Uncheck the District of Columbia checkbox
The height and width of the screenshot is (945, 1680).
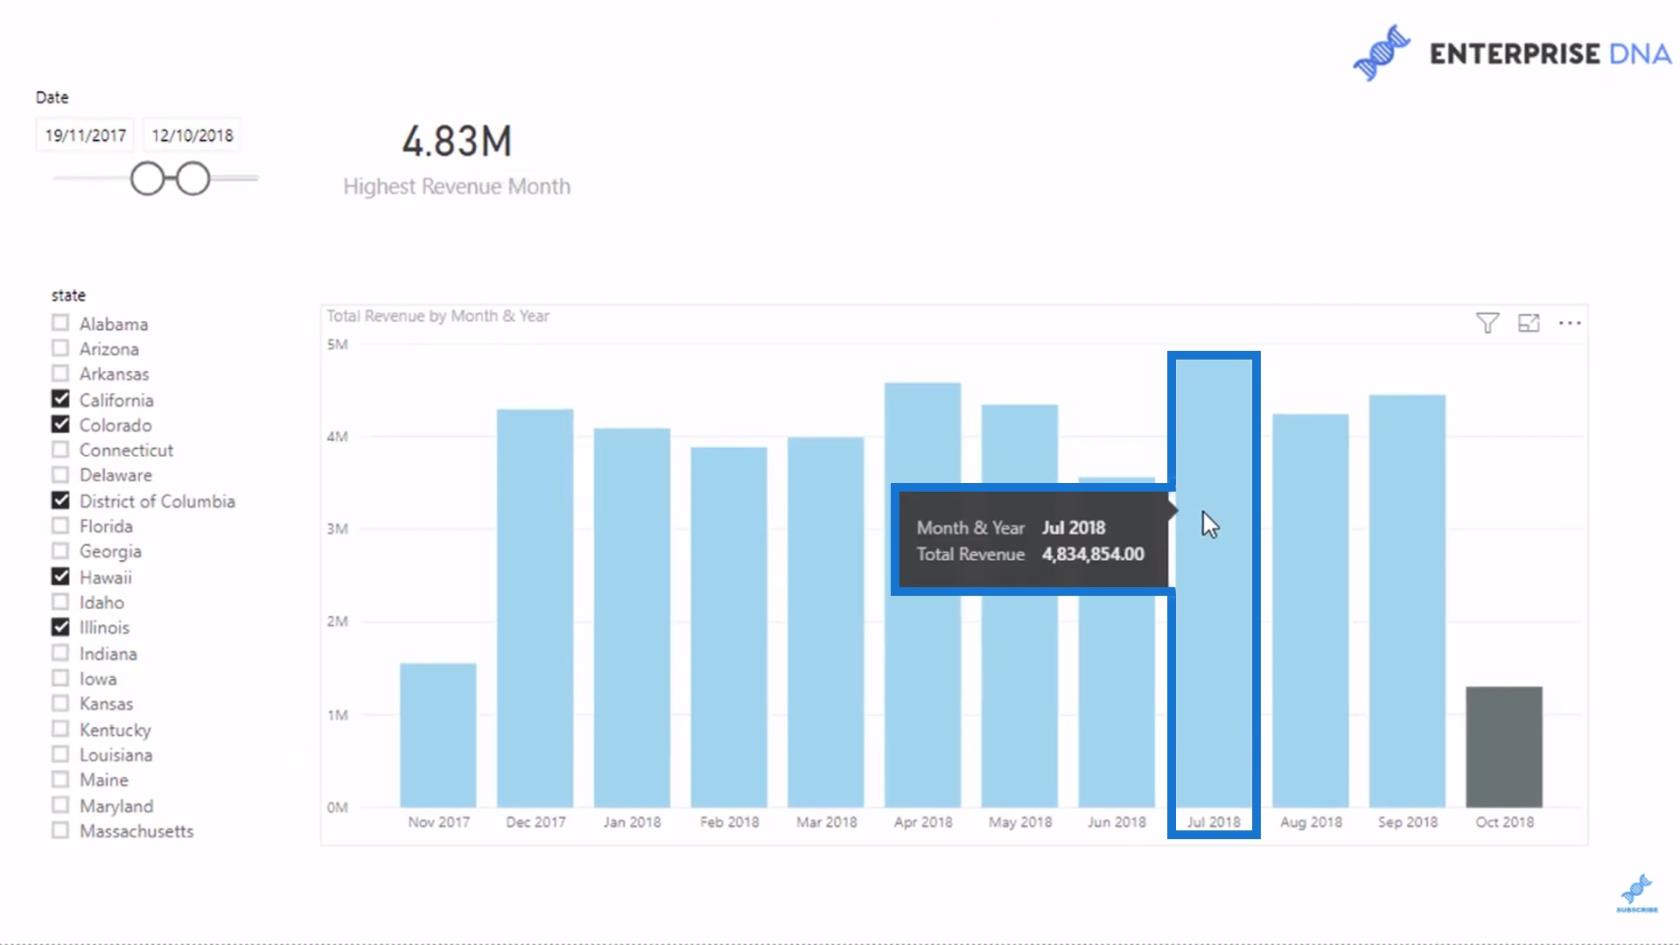pyautogui.click(x=61, y=500)
